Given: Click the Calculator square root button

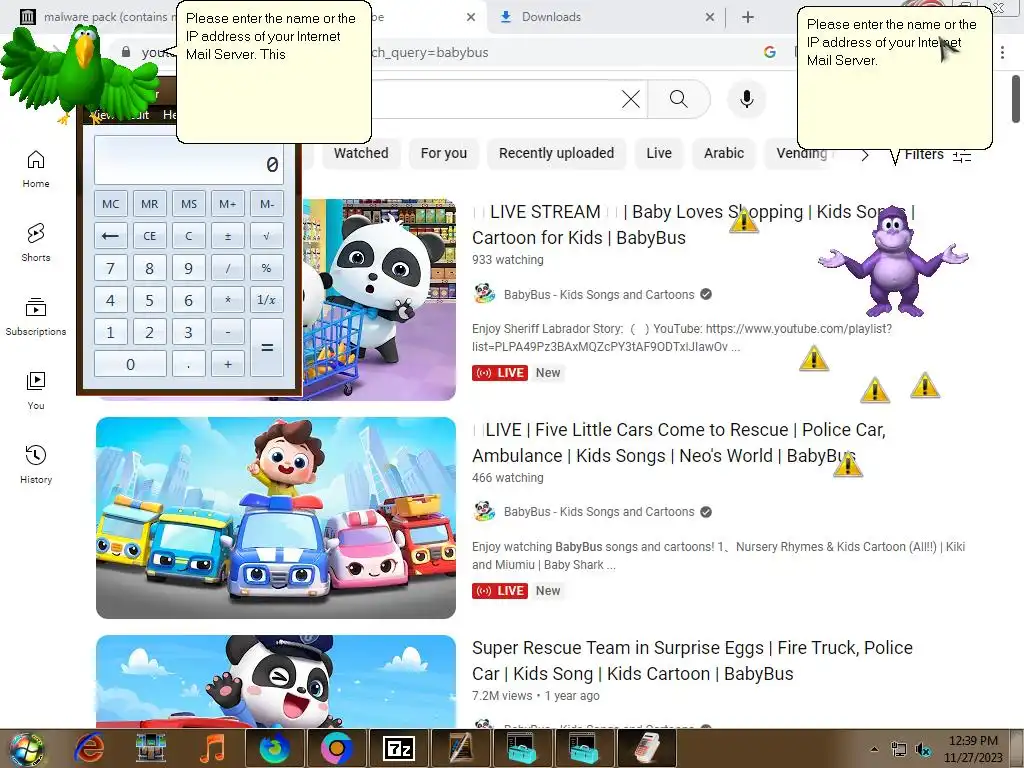Looking at the screenshot, I should [267, 236].
